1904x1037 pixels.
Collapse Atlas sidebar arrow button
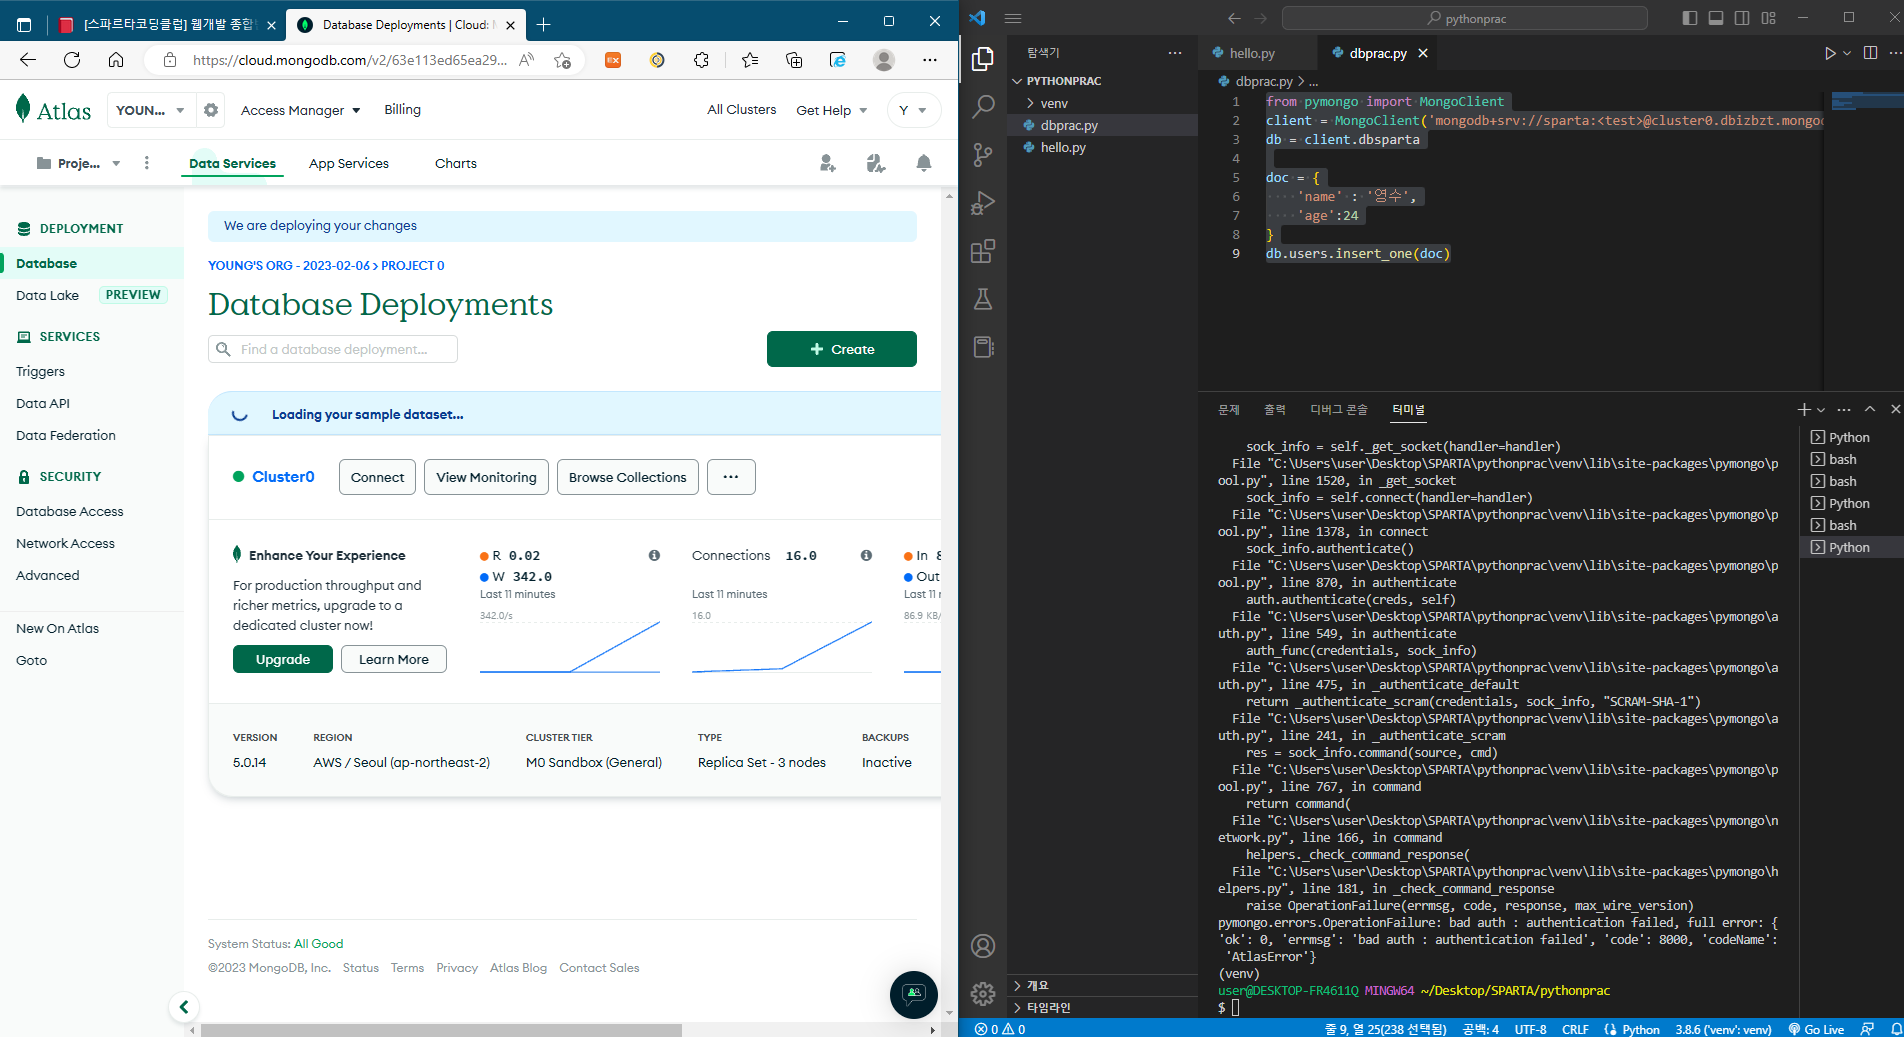click(x=184, y=1007)
